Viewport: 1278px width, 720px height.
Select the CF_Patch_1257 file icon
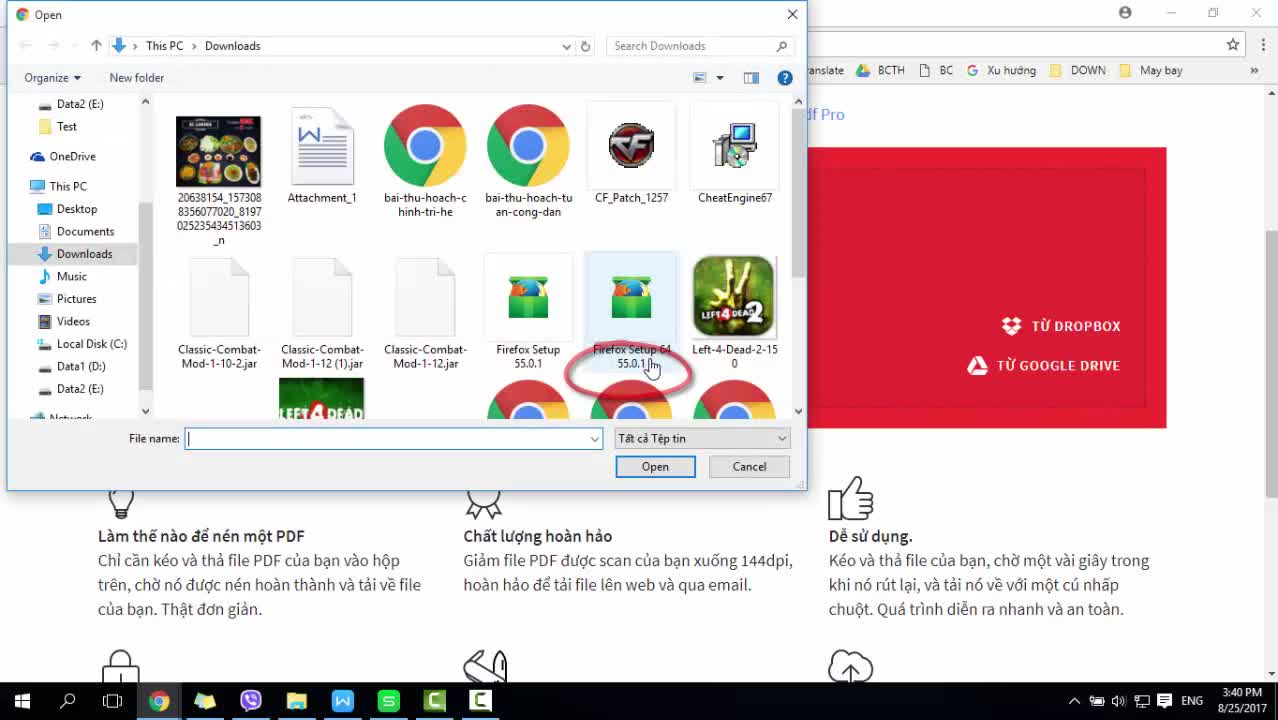[x=631, y=147]
